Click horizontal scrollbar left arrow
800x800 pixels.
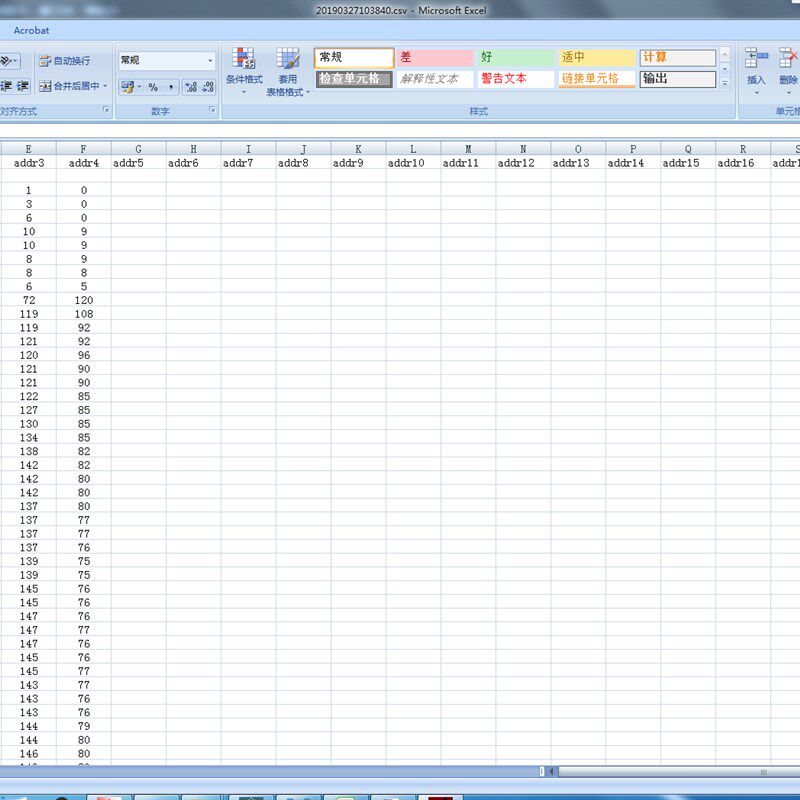pyautogui.click(x=552, y=771)
